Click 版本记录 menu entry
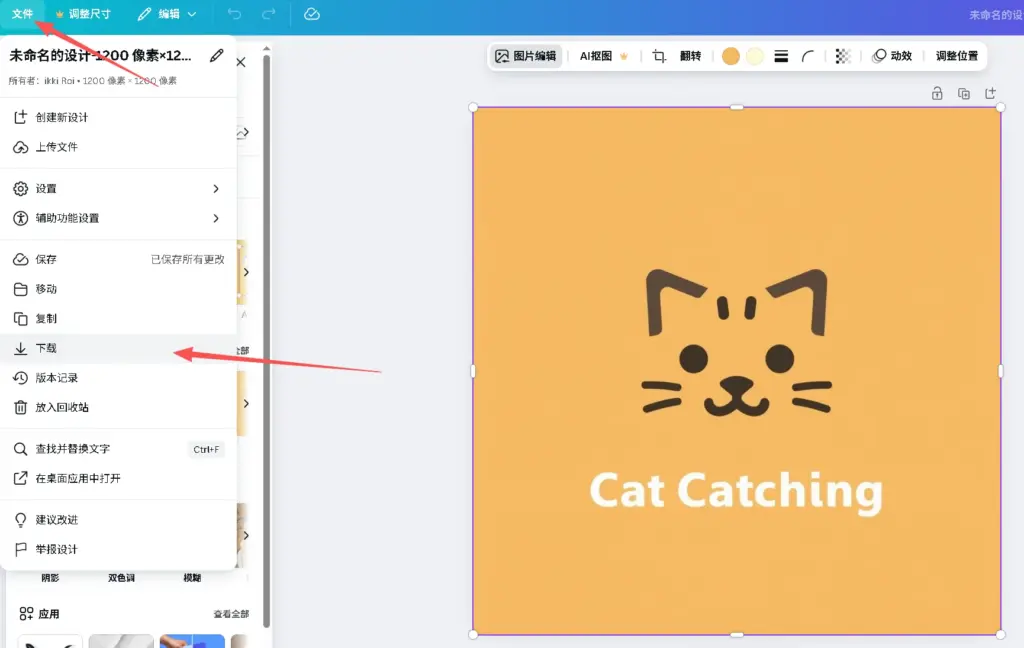 57,378
